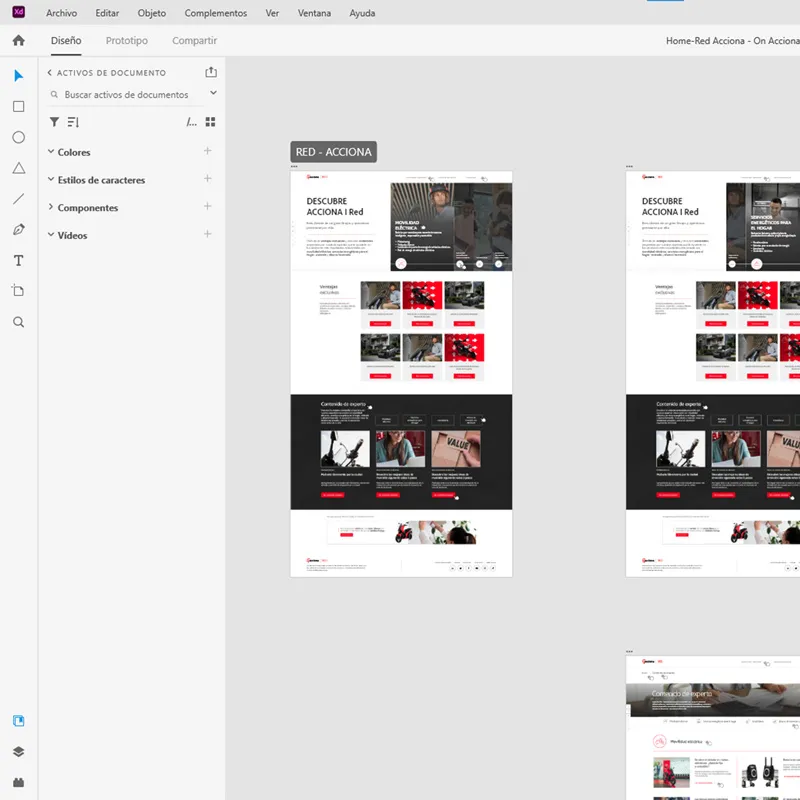Click the highlight on canvas icon
Screen dimensions: 800x800
click(191, 122)
